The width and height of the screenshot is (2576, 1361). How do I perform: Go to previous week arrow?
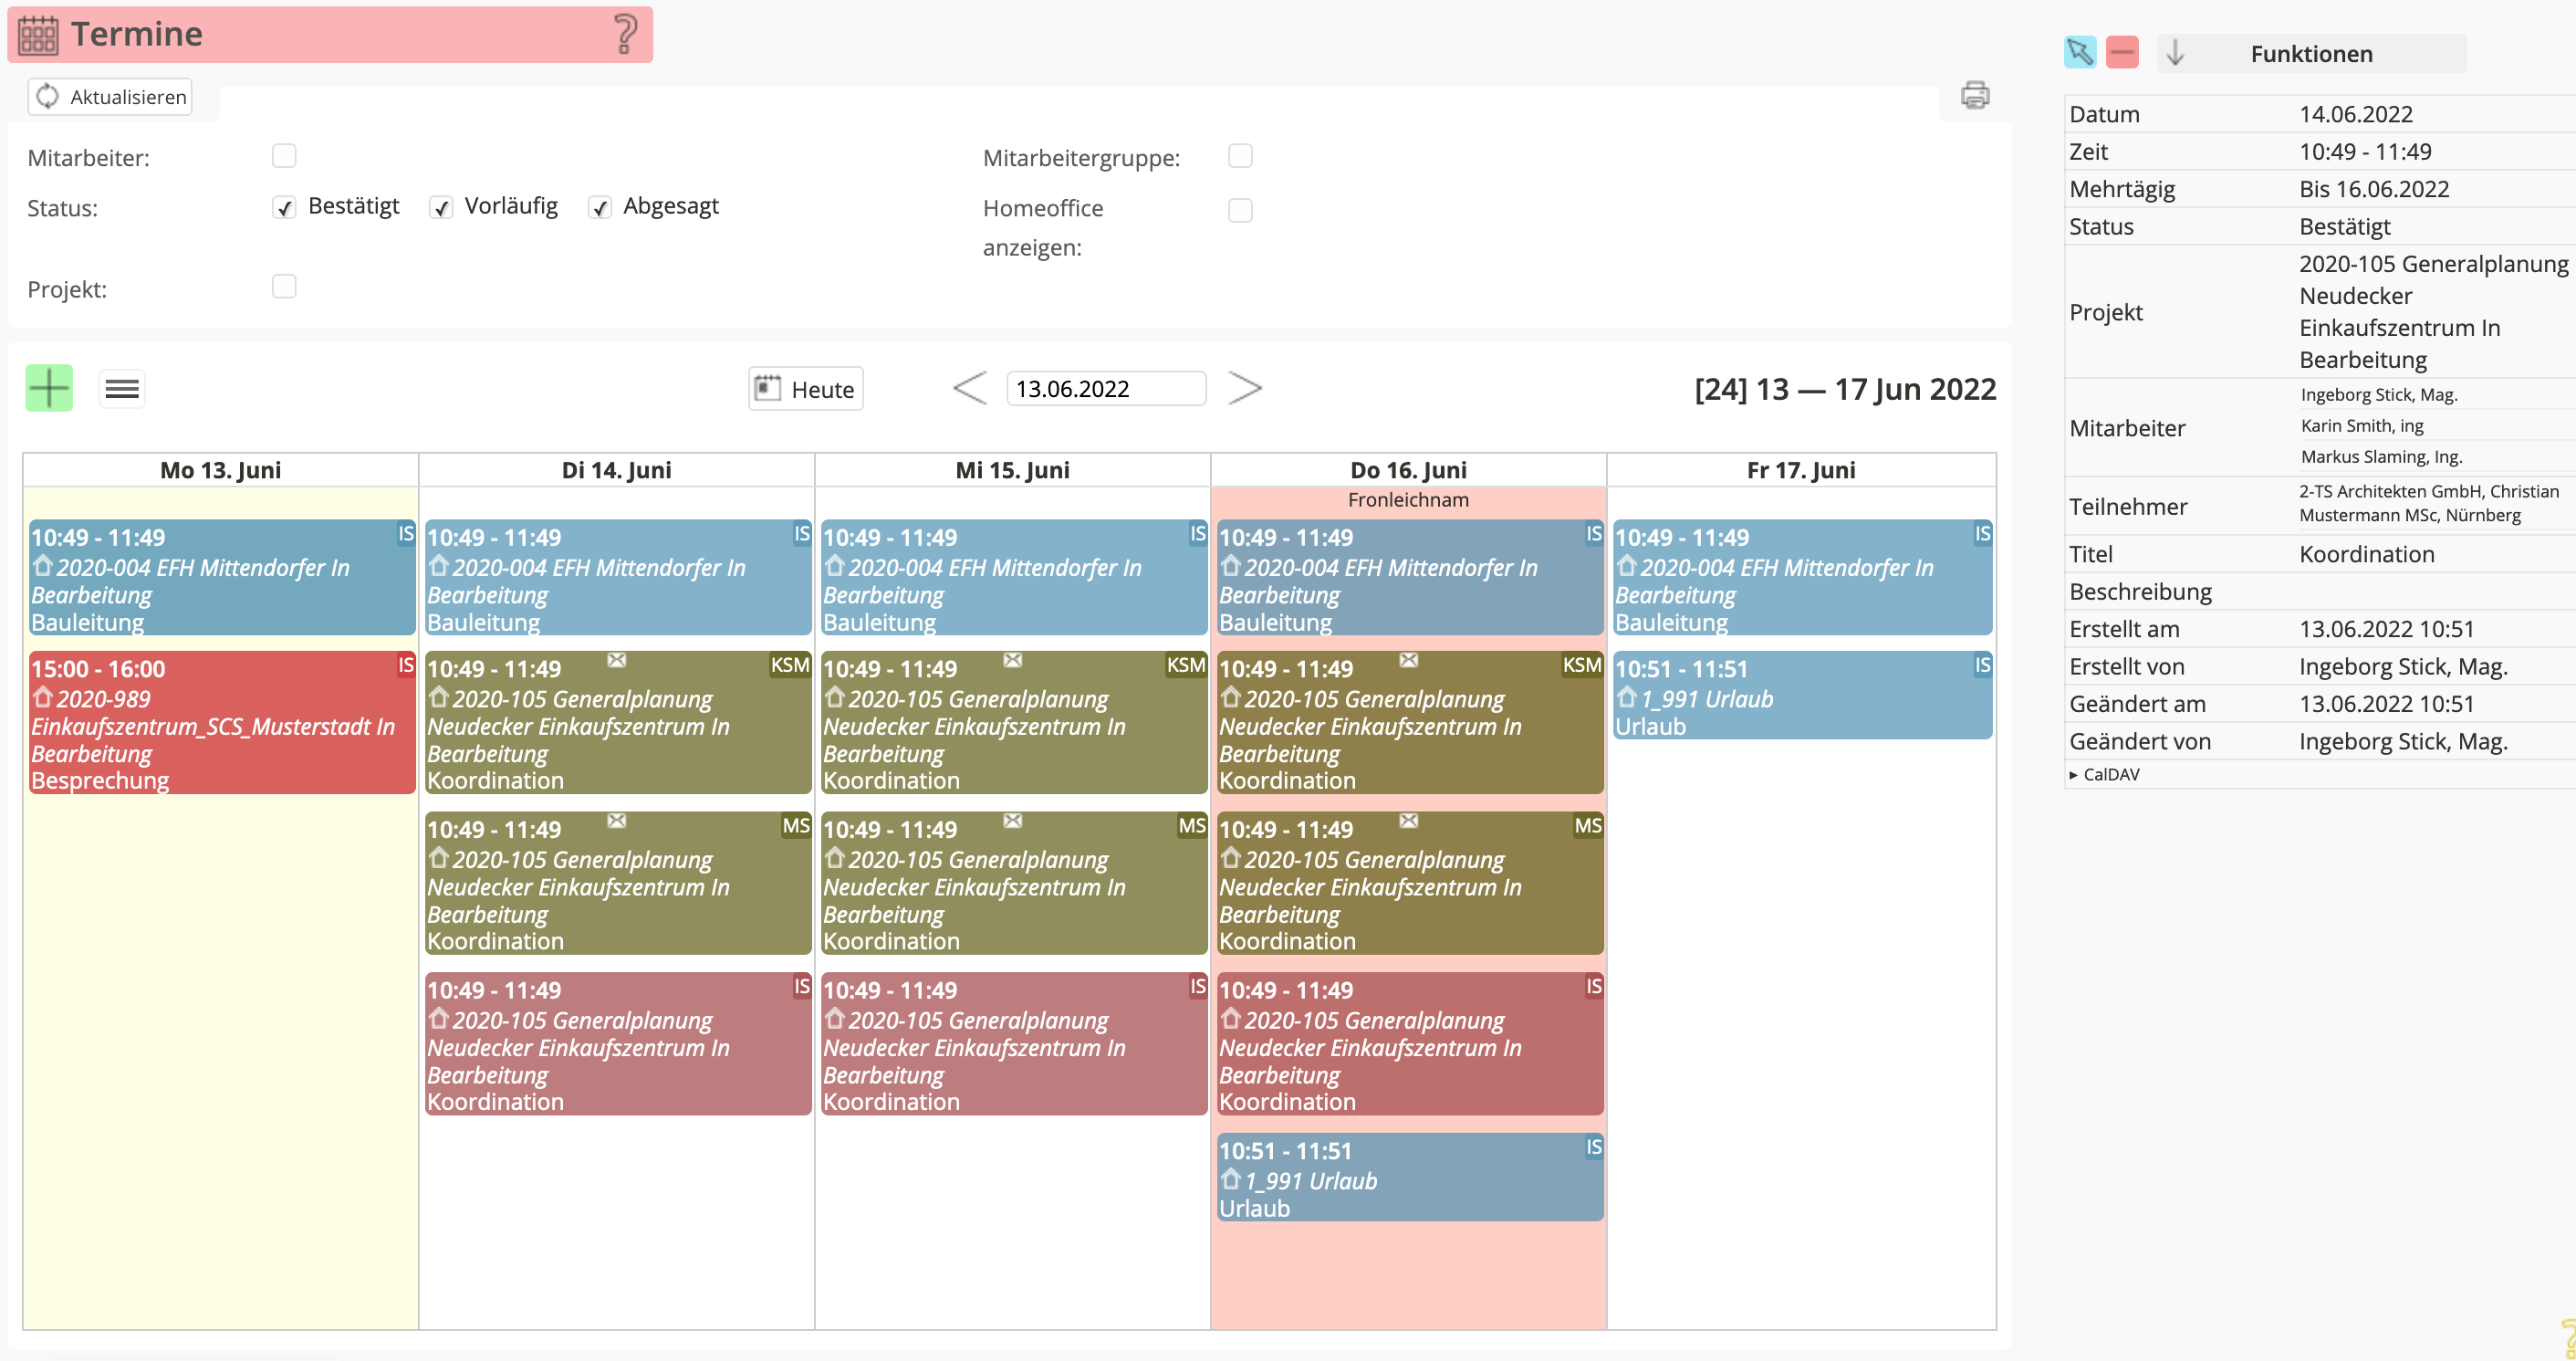[969, 388]
